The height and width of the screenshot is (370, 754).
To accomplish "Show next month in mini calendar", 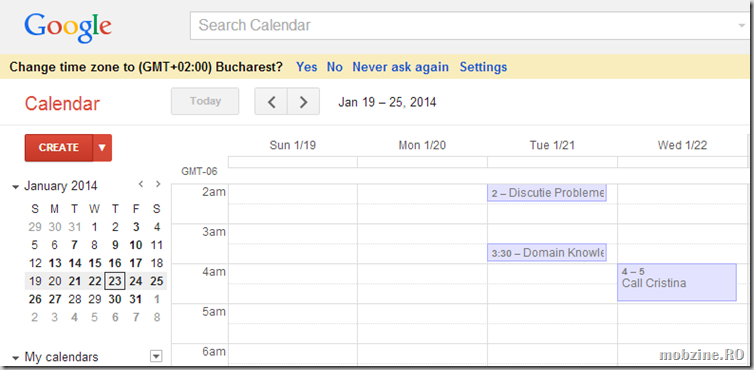I will click(x=158, y=183).
